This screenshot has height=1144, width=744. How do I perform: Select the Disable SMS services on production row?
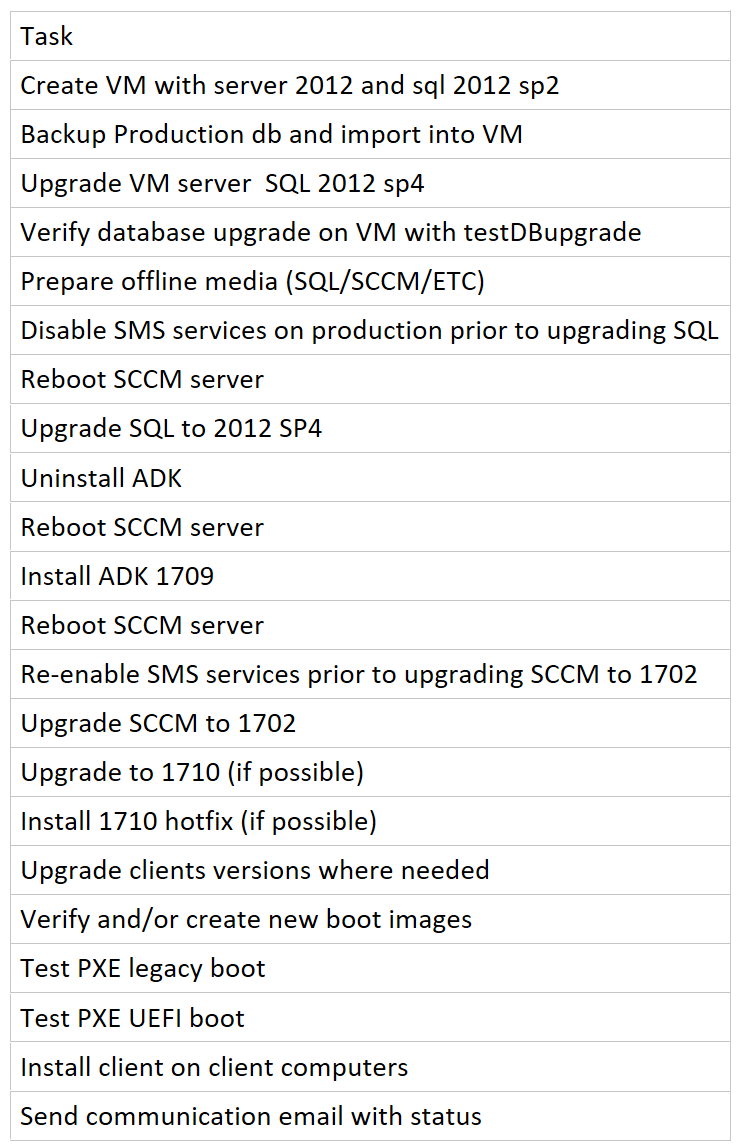(x=370, y=330)
